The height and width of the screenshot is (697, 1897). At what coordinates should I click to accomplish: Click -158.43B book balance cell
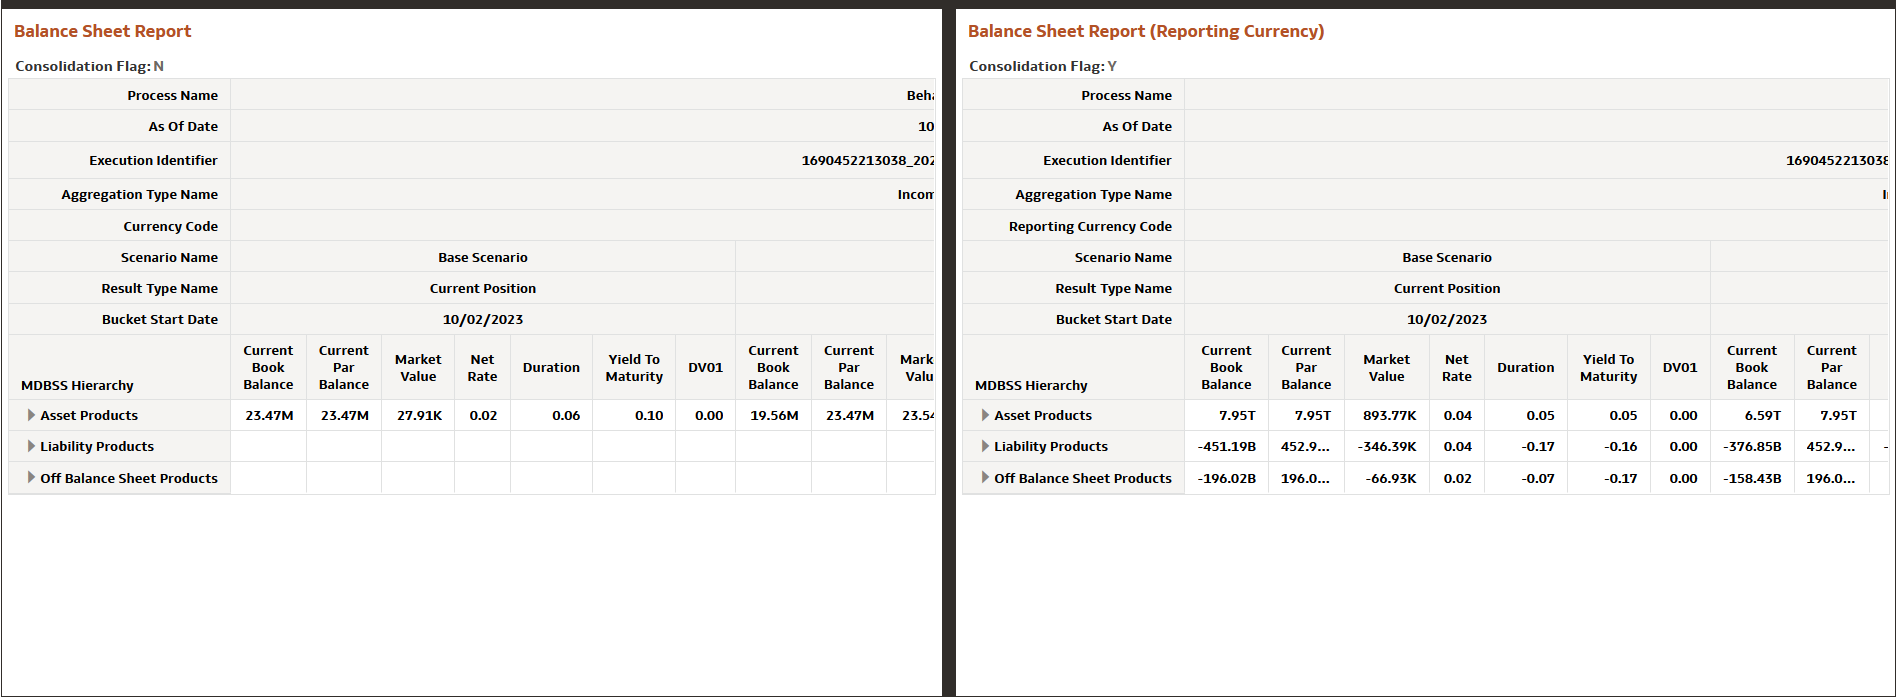point(1752,478)
